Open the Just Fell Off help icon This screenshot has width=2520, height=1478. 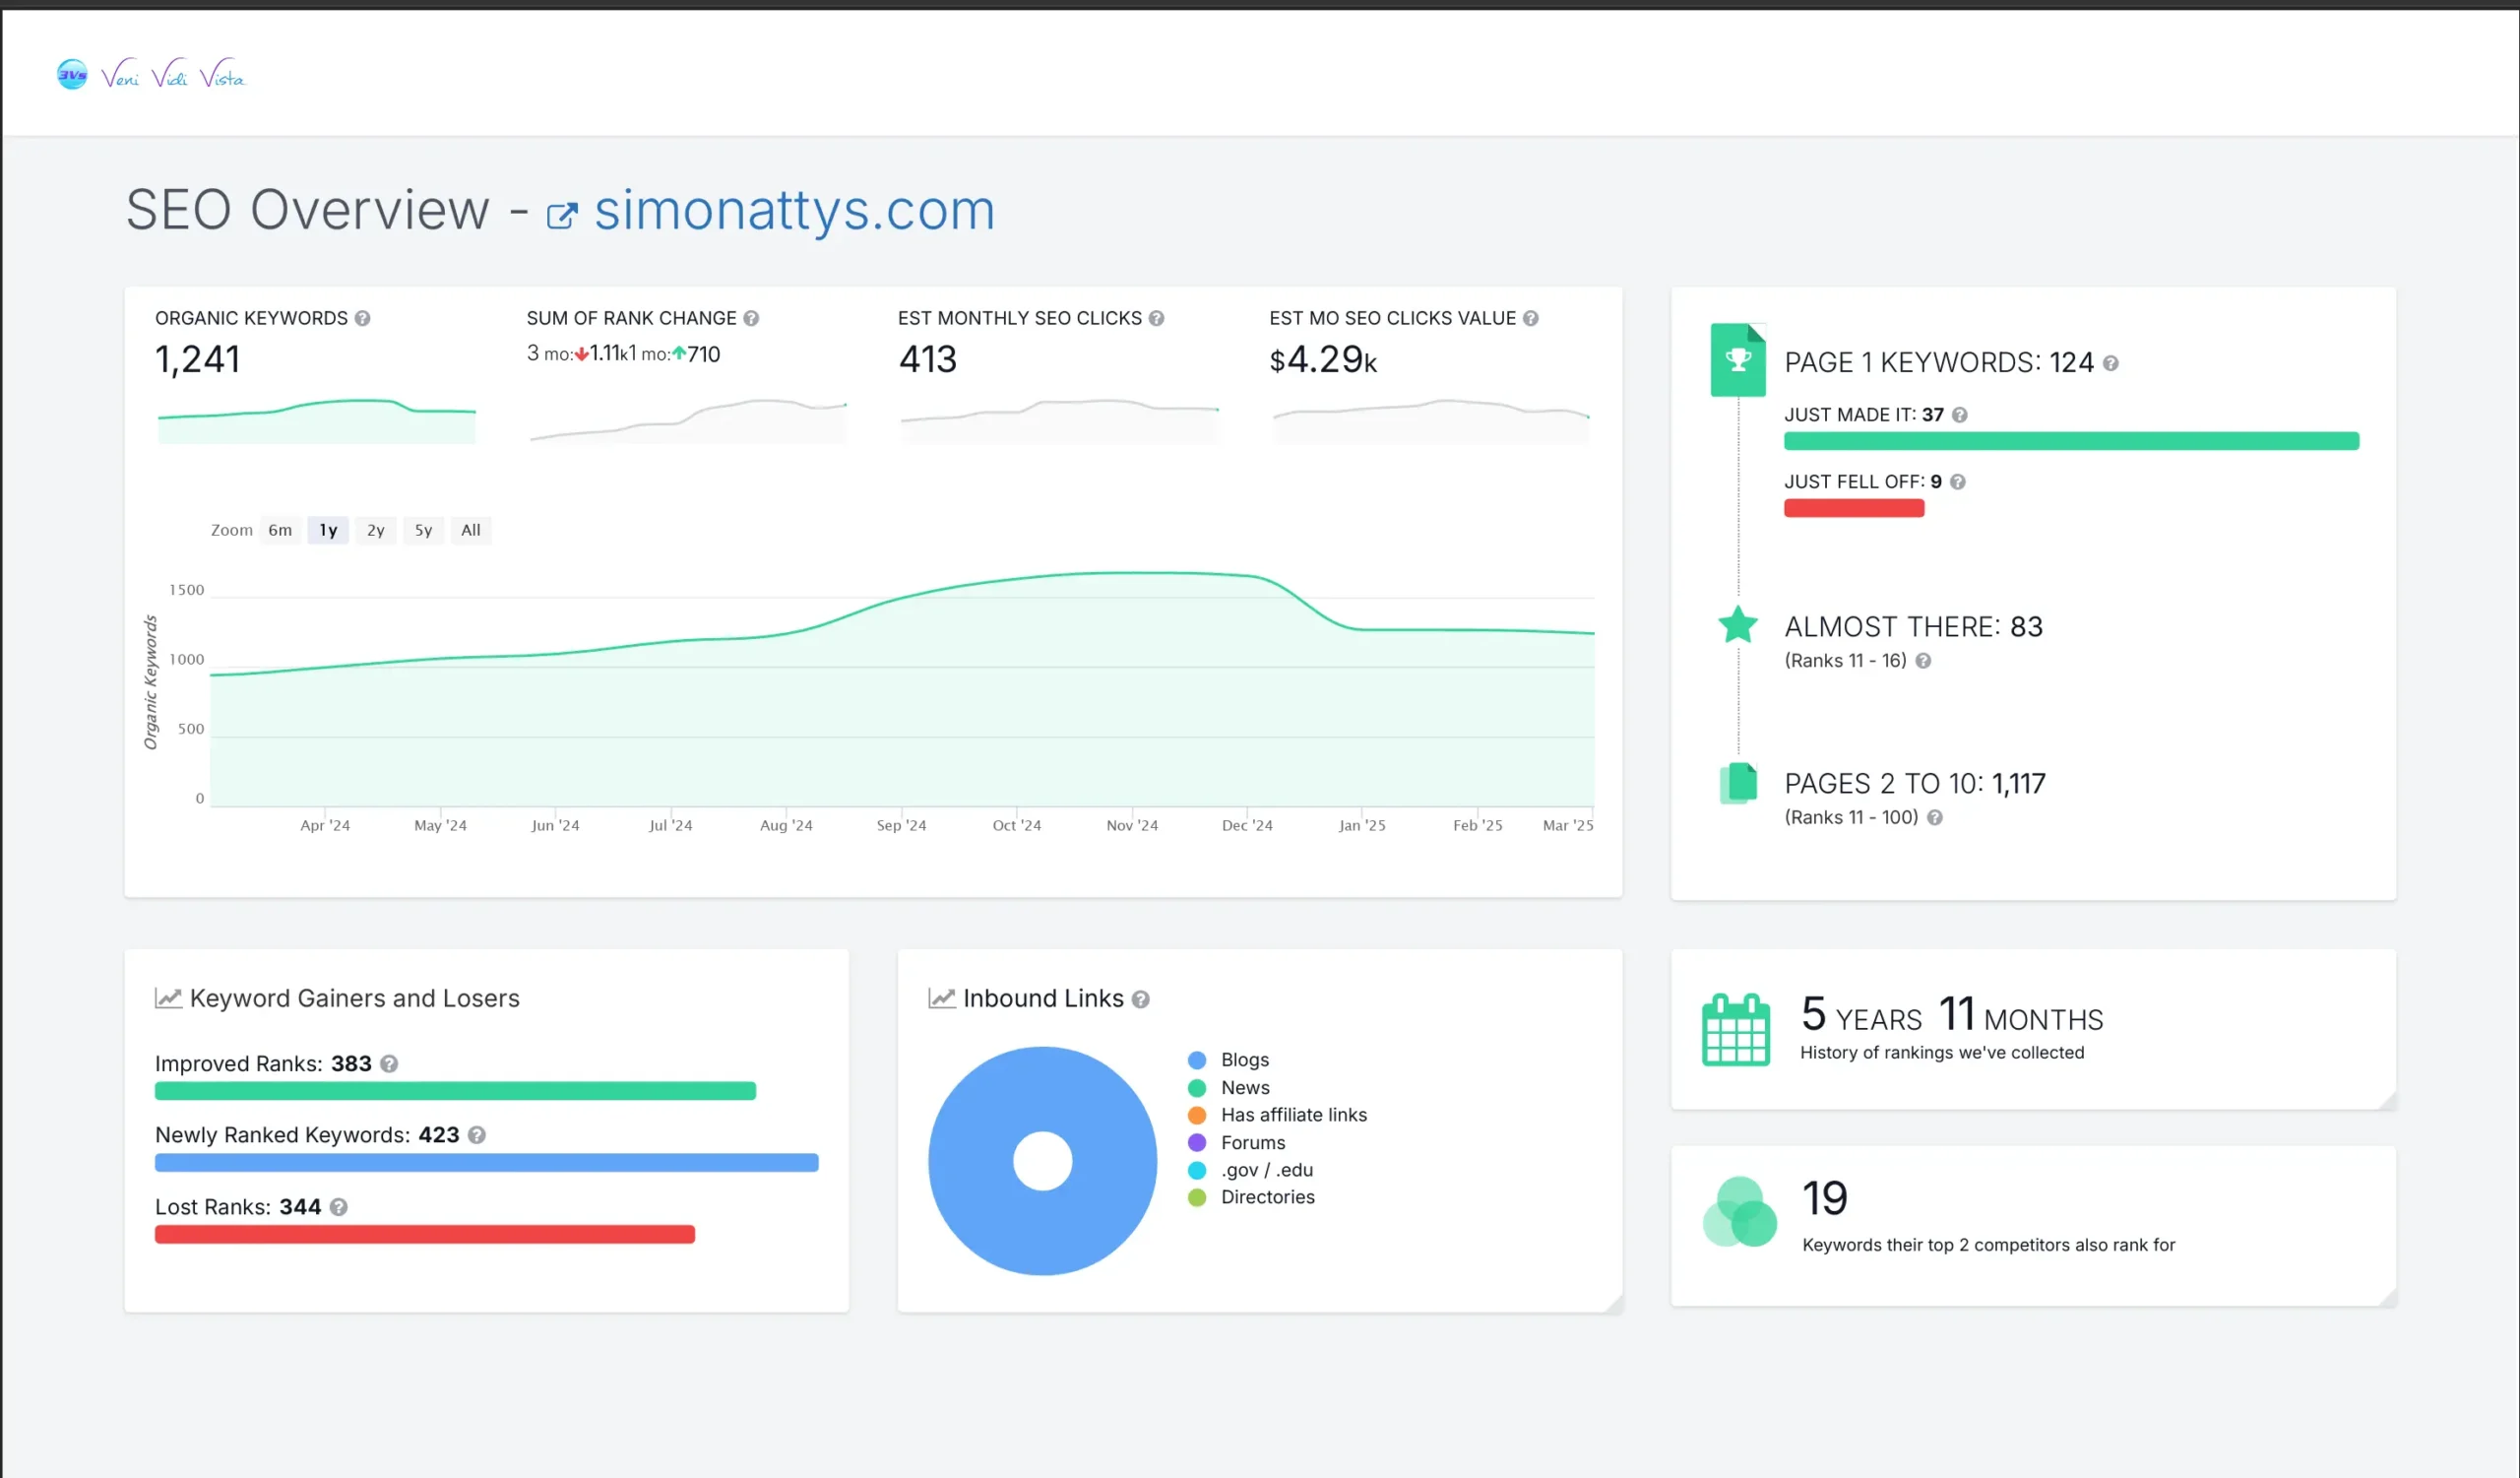[x=1958, y=481]
